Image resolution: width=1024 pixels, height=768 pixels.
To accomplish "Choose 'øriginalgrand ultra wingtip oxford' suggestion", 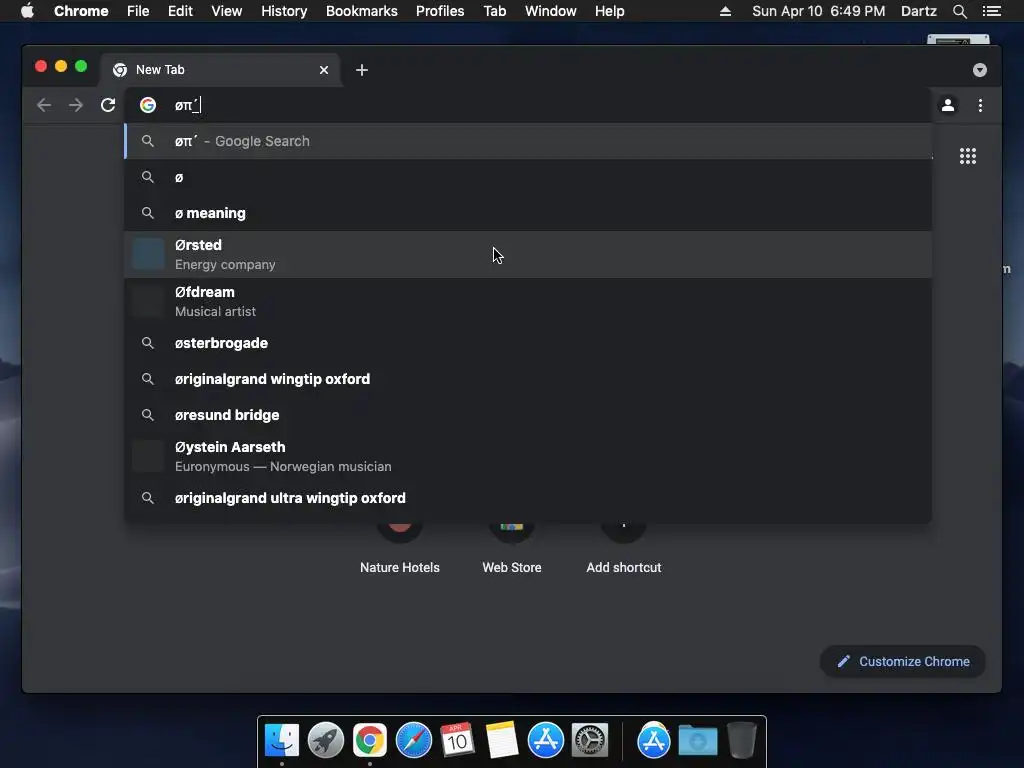I will (528, 498).
